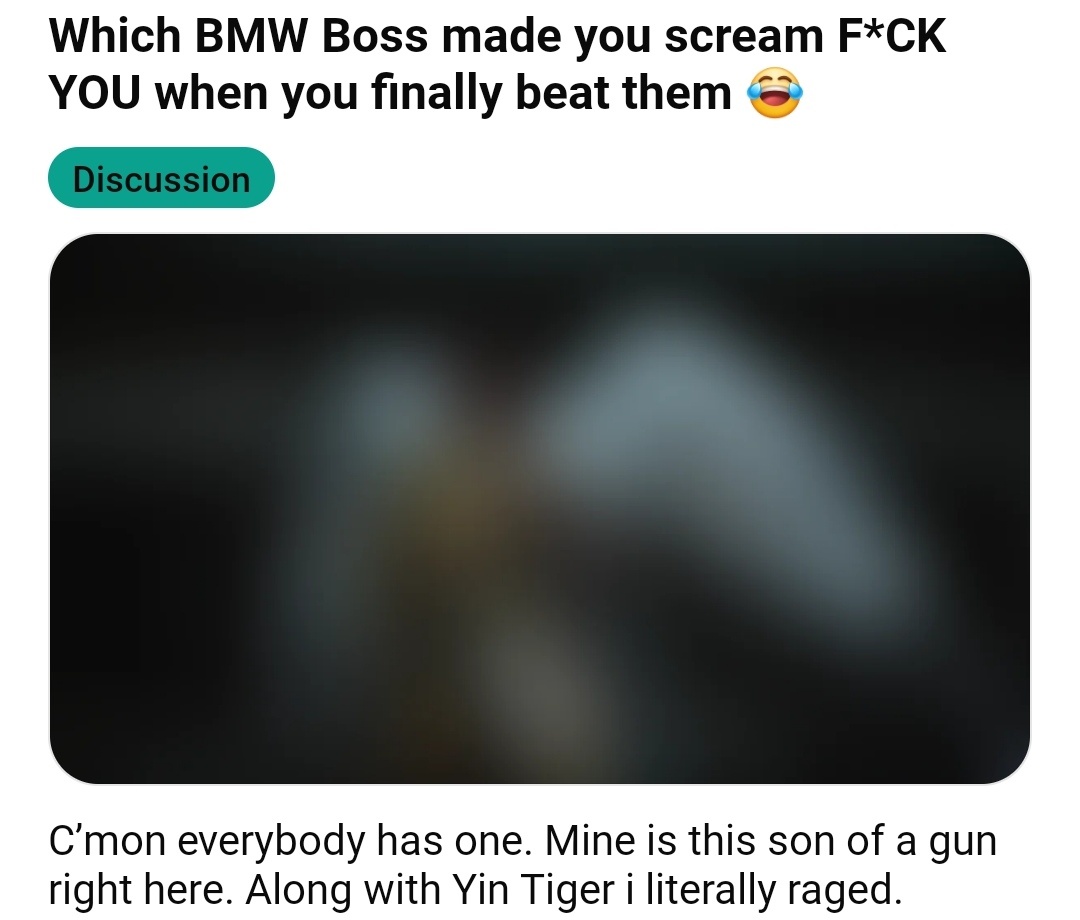Open the post titled Which BMW Boss
This screenshot has width=1080, height=920.
click(497, 64)
